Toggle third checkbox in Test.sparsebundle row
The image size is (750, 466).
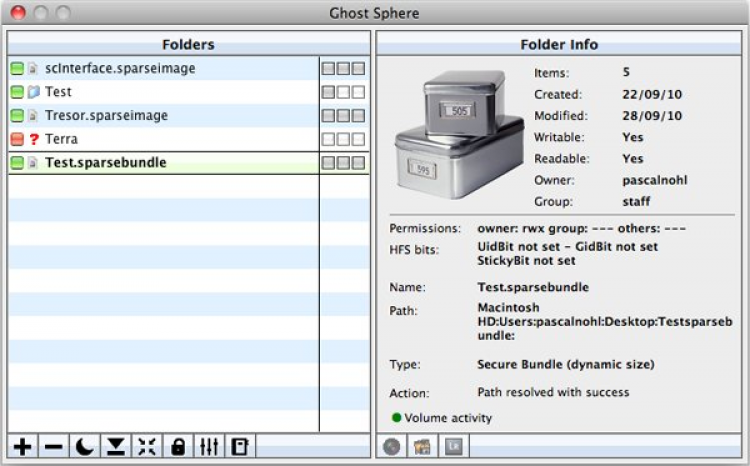point(358,163)
